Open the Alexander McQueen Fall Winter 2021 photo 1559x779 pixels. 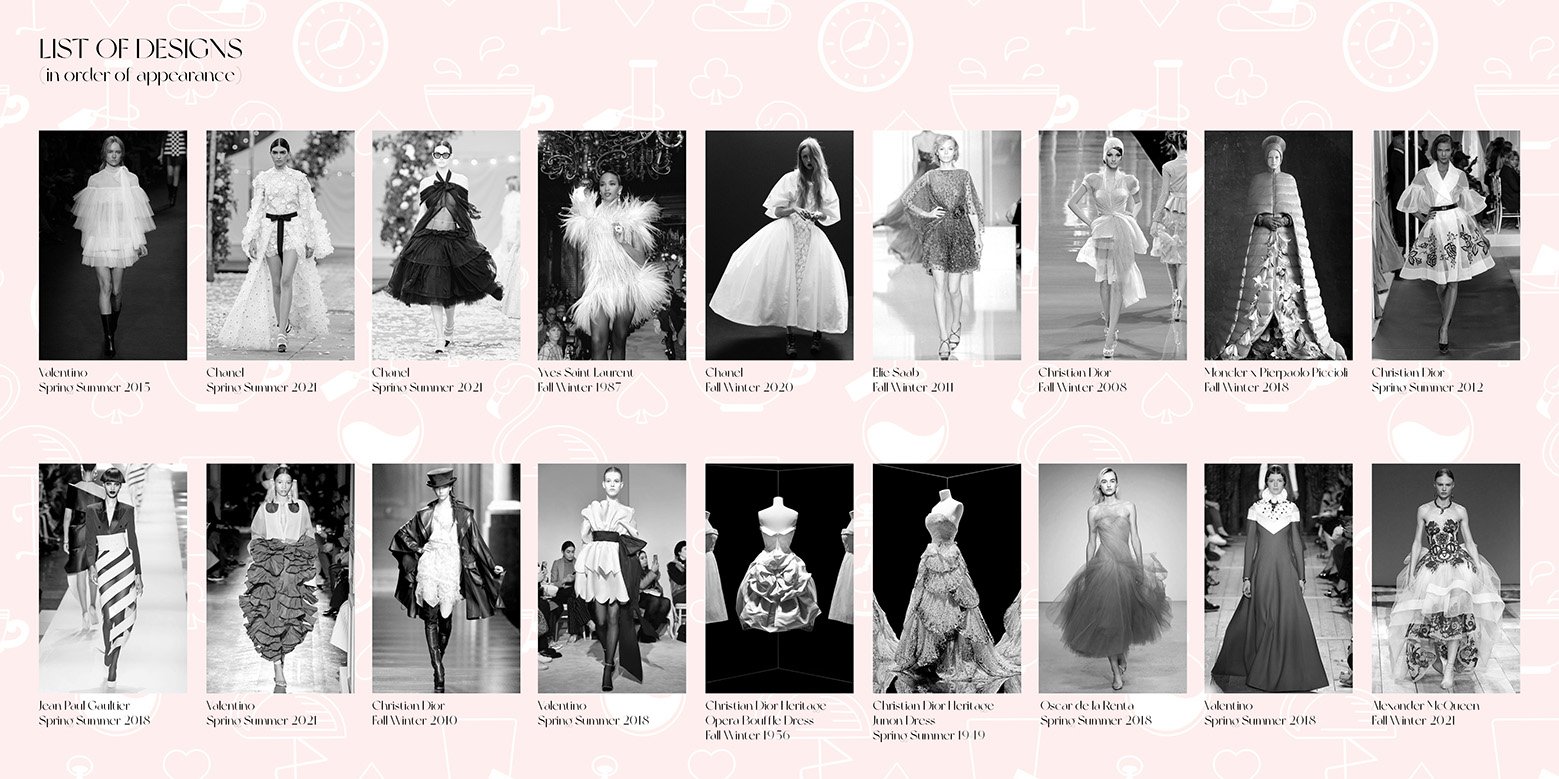click(1445, 578)
